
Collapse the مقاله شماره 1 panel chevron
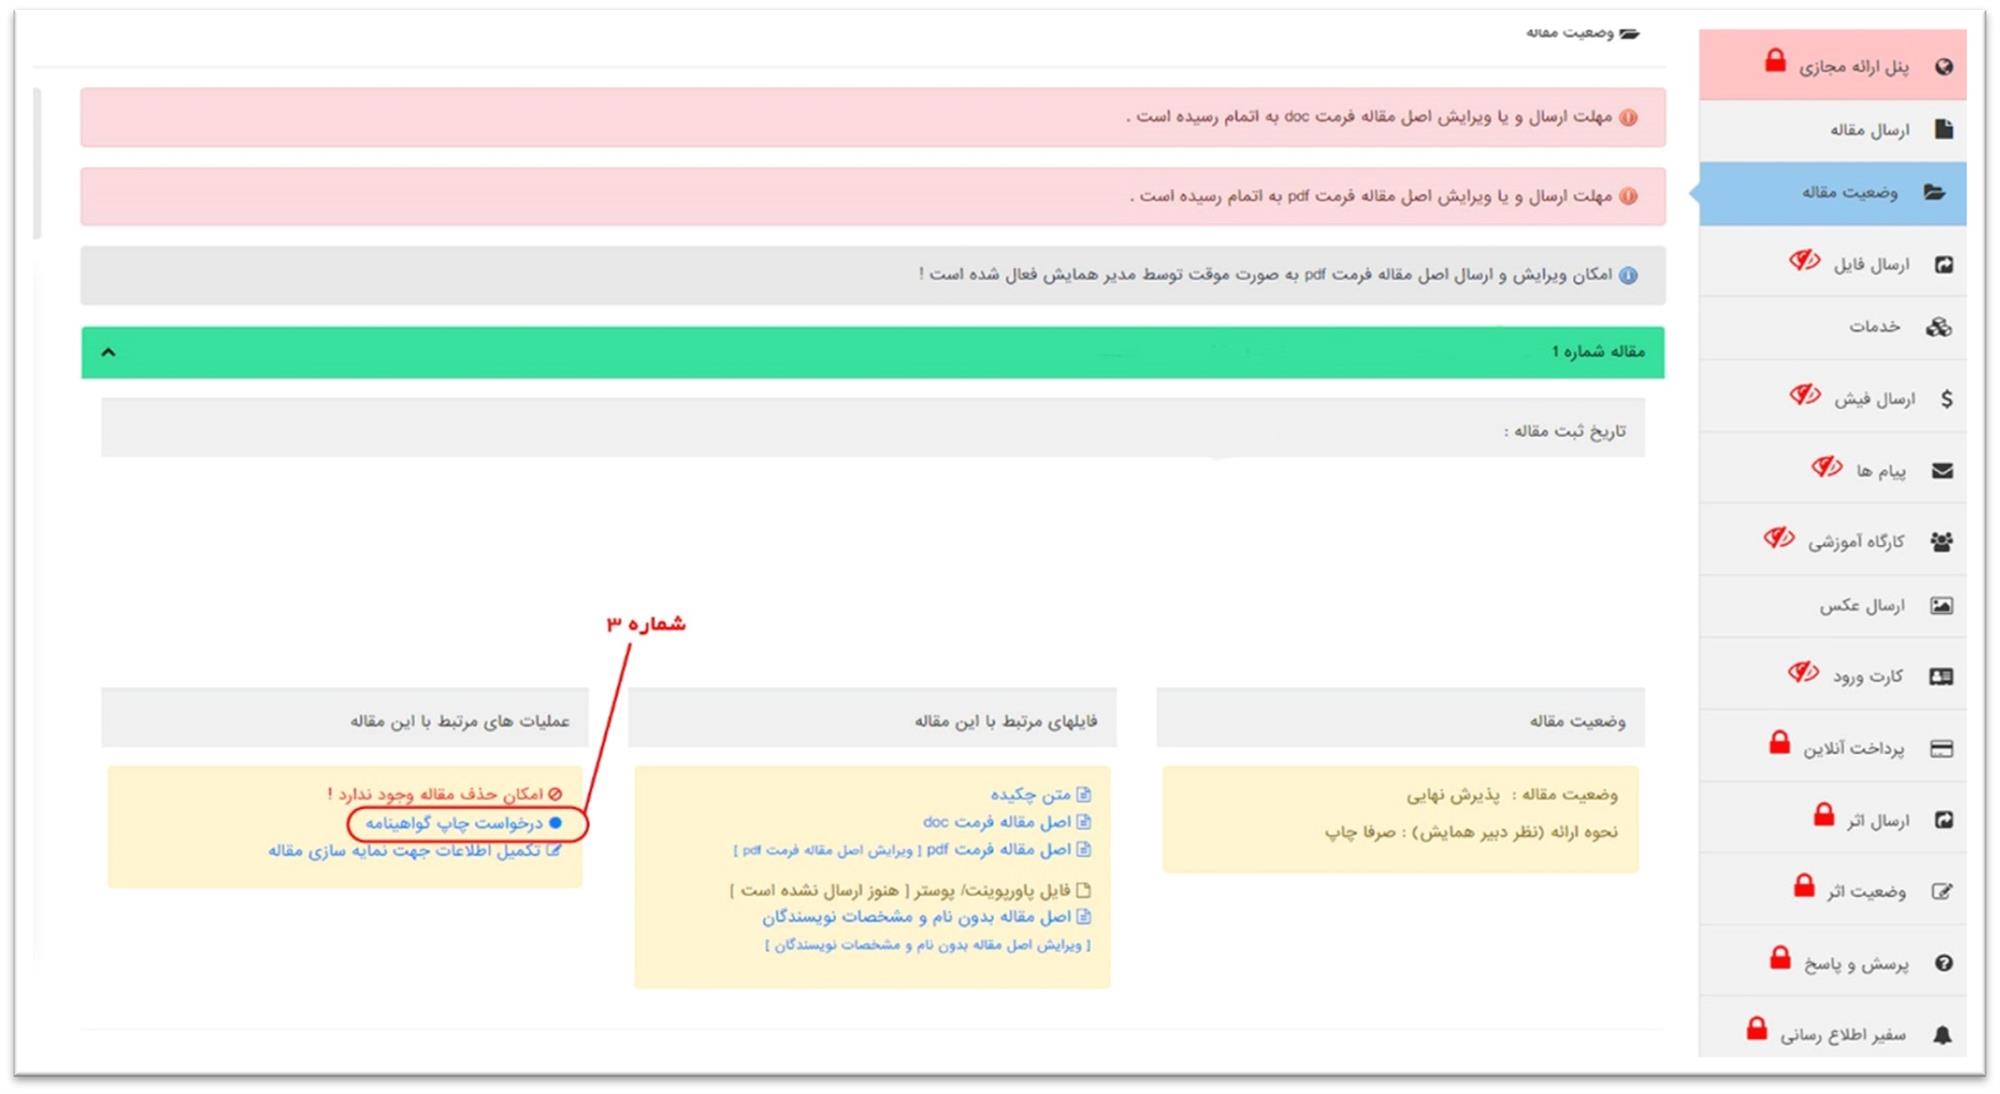point(109,352)
